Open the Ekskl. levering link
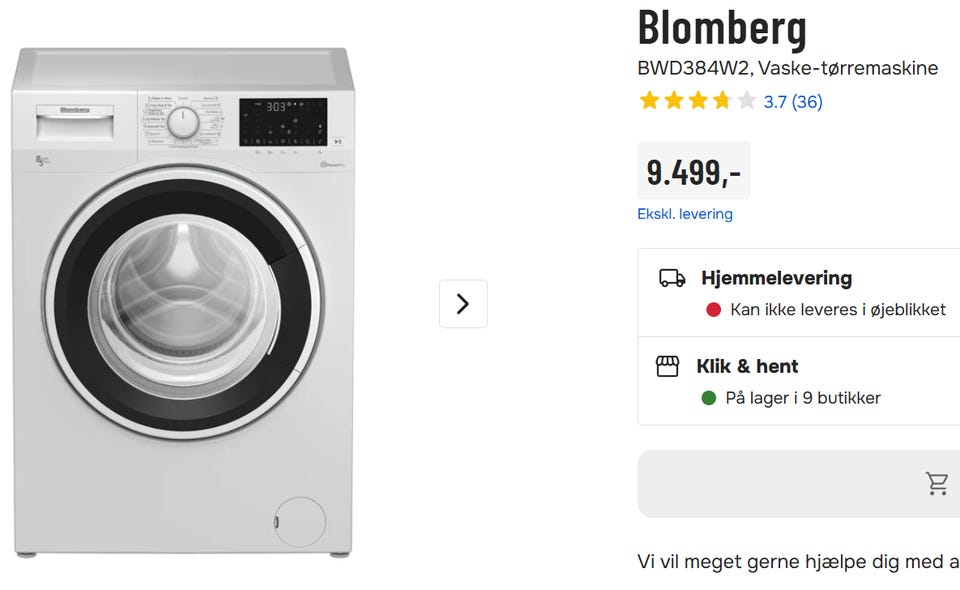960x590 pixels. [684, 214]
